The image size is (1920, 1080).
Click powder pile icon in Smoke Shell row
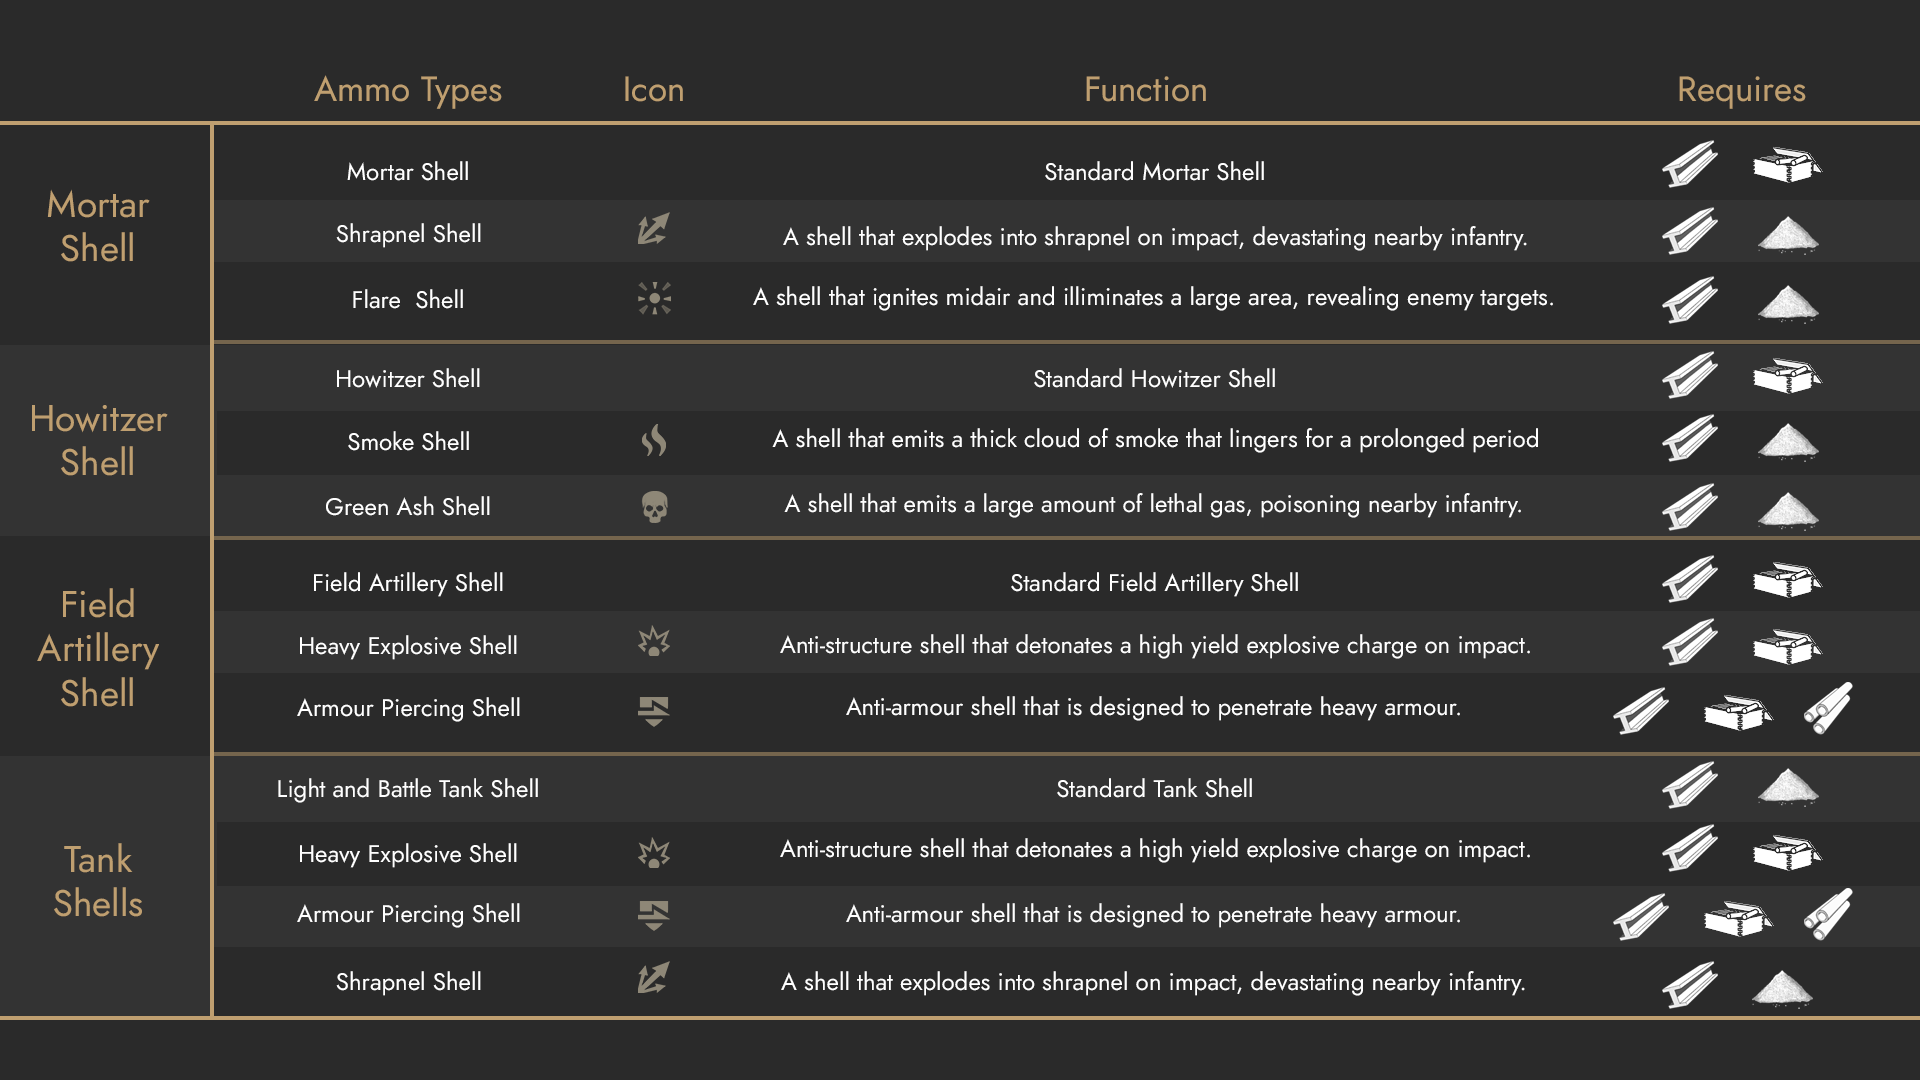(1787, 442)
